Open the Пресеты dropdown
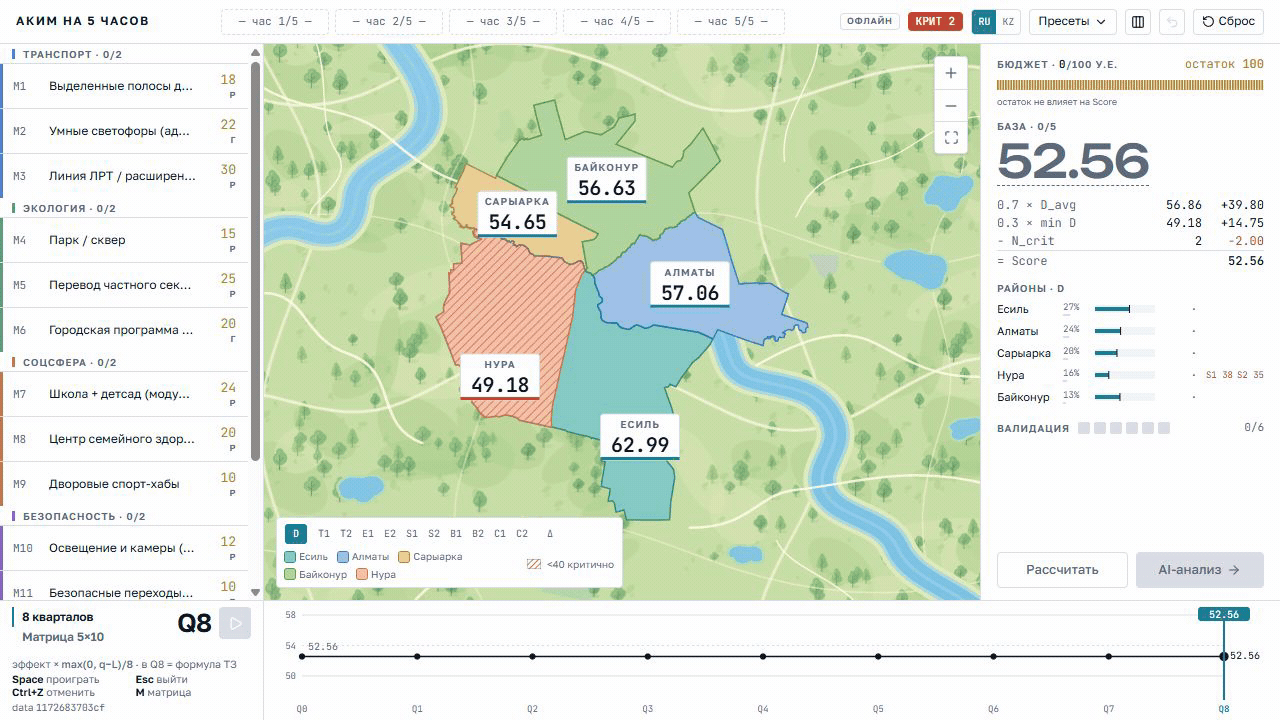1280x720 pixels. click(1073, 21)
